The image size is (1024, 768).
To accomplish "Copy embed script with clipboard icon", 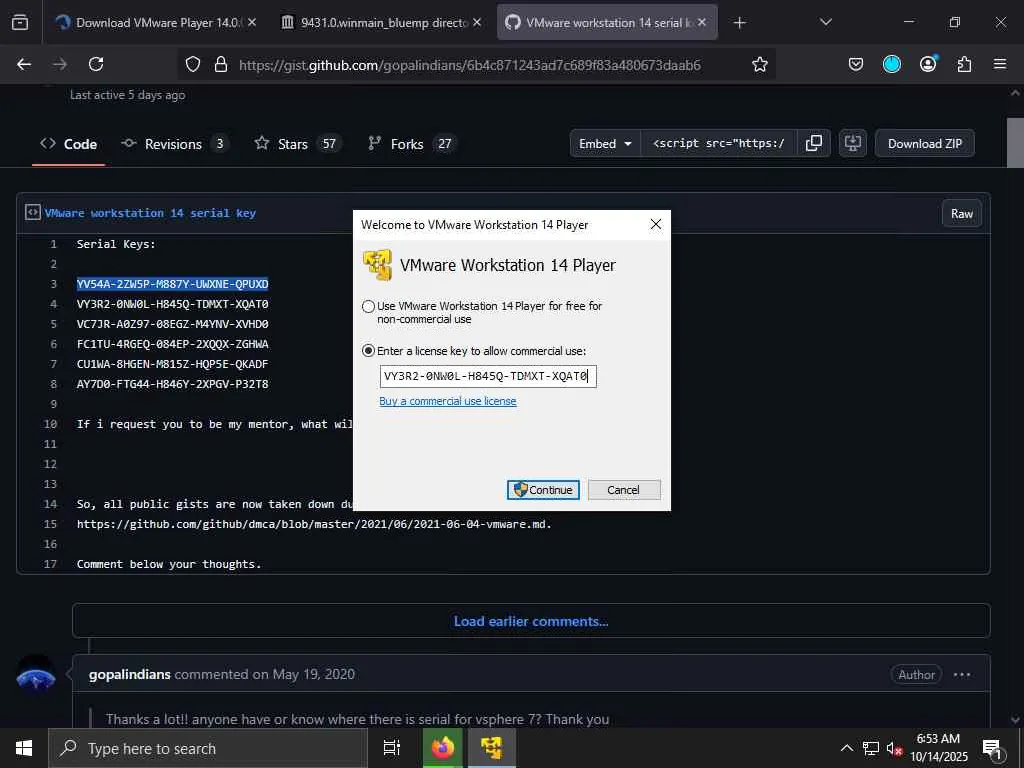I will point(814,143).
